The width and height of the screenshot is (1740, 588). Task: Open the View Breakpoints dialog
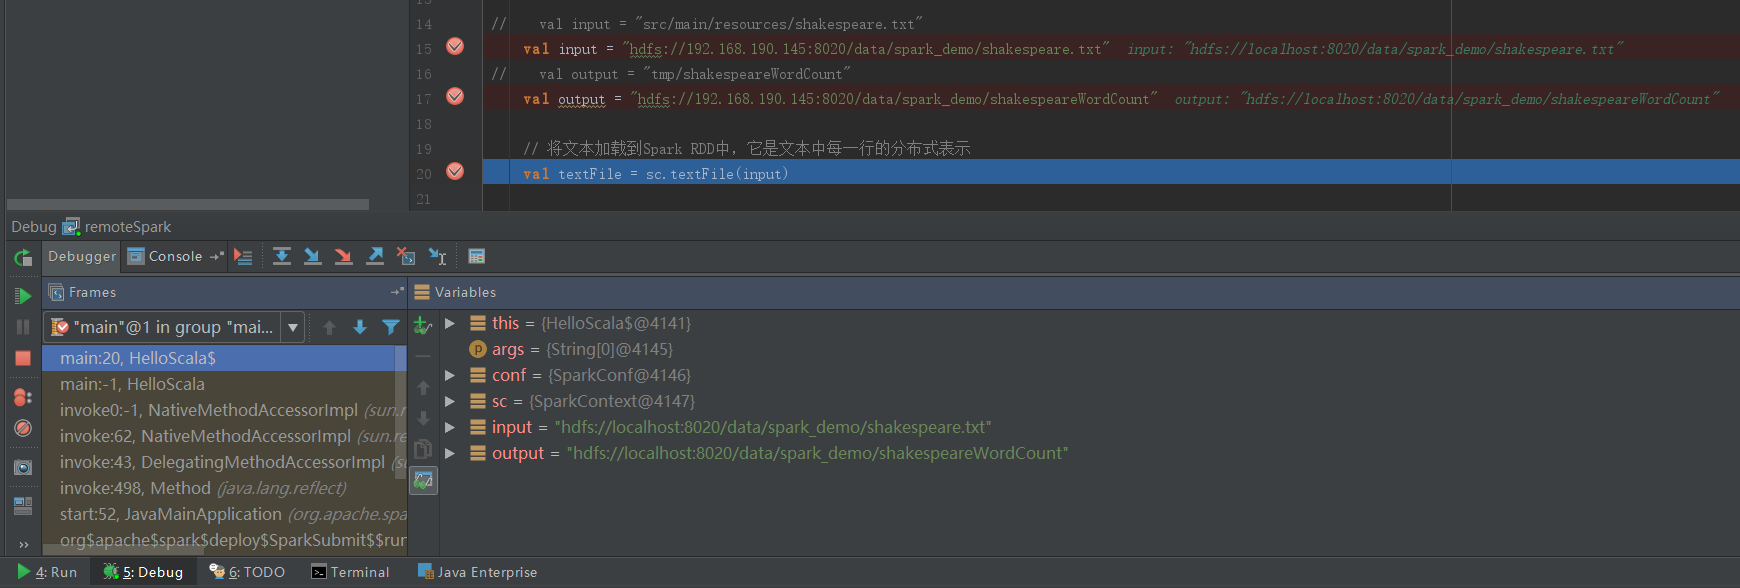tap(22, 397)
